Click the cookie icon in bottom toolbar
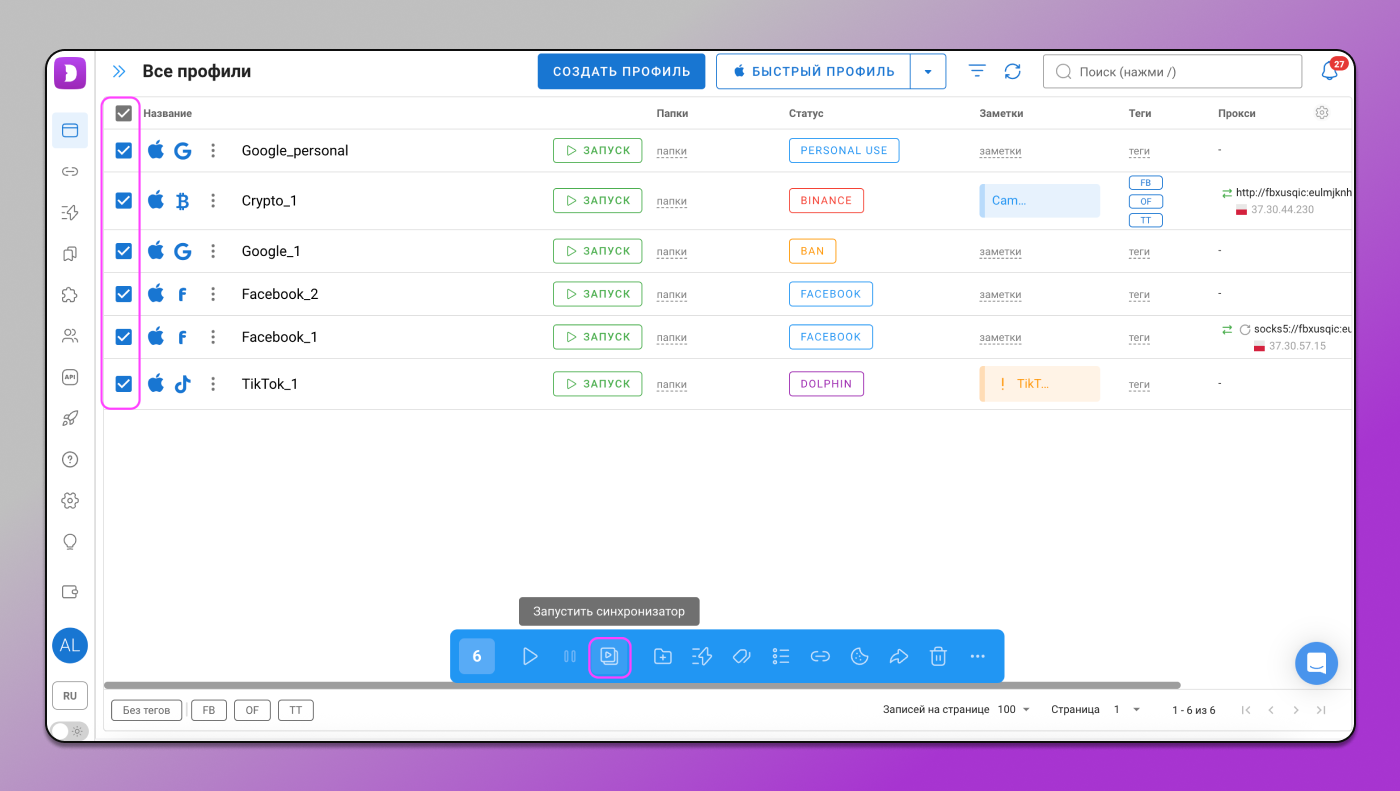This screenshot has height=791, width=1400. click(859, 657)
